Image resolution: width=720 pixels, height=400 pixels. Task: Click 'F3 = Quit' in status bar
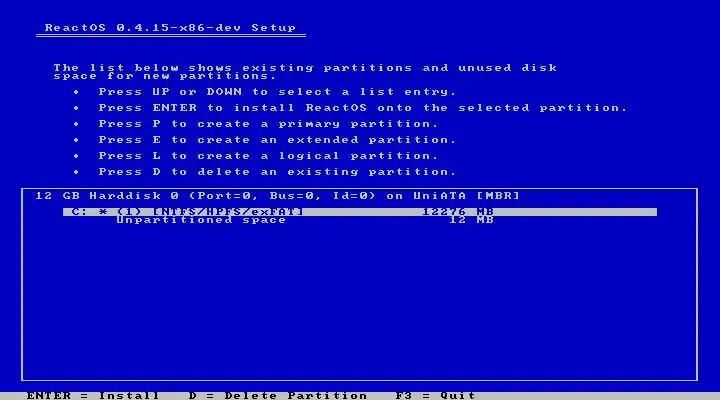[435, 395]
